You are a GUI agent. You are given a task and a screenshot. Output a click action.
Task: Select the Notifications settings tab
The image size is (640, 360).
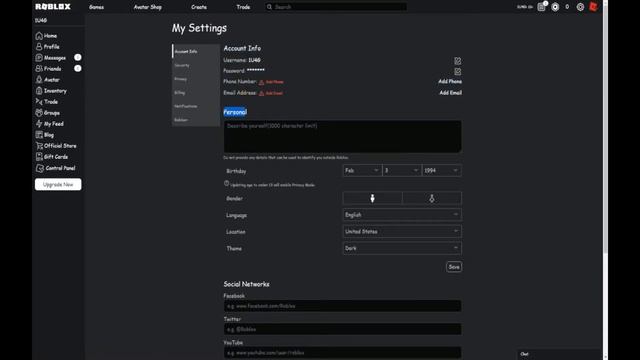[x=196, y=106]
